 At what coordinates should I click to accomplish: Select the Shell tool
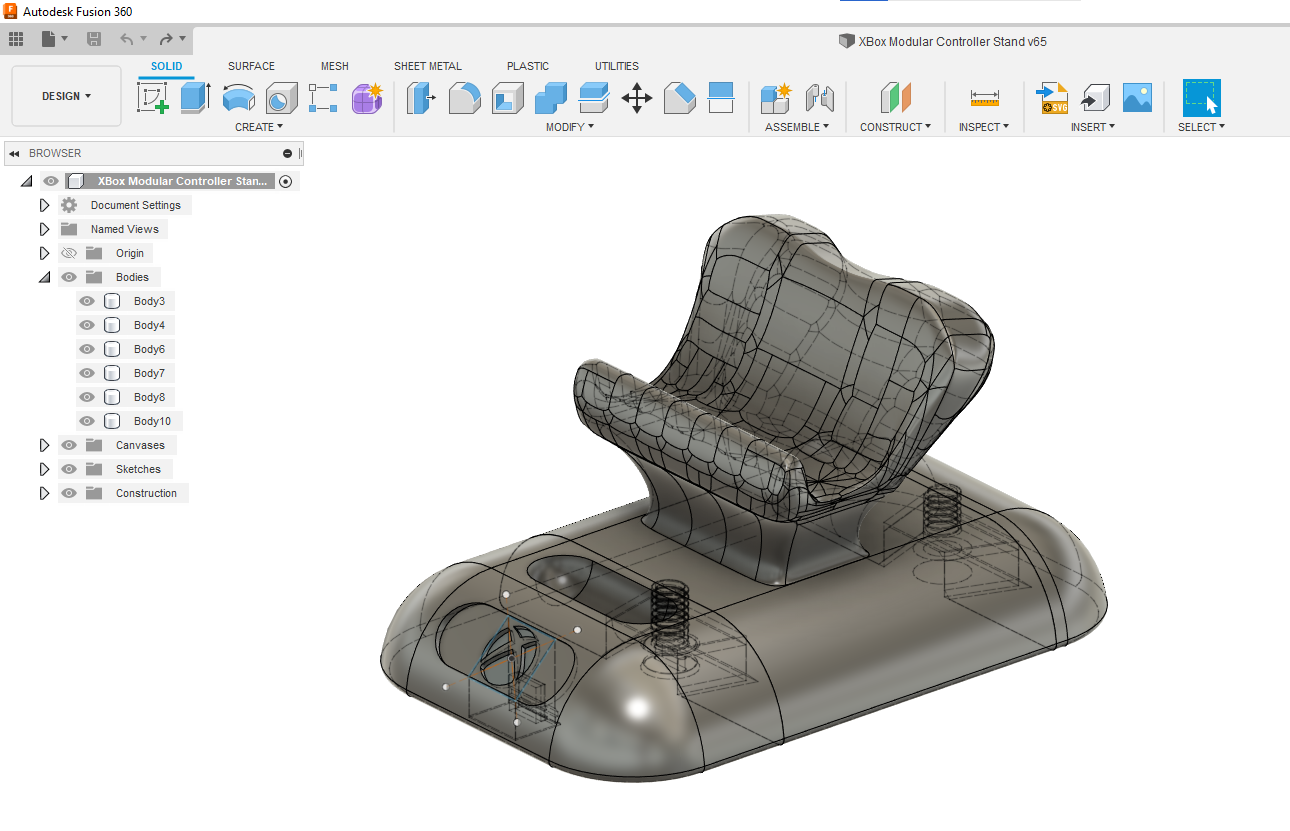pos(507,97)
